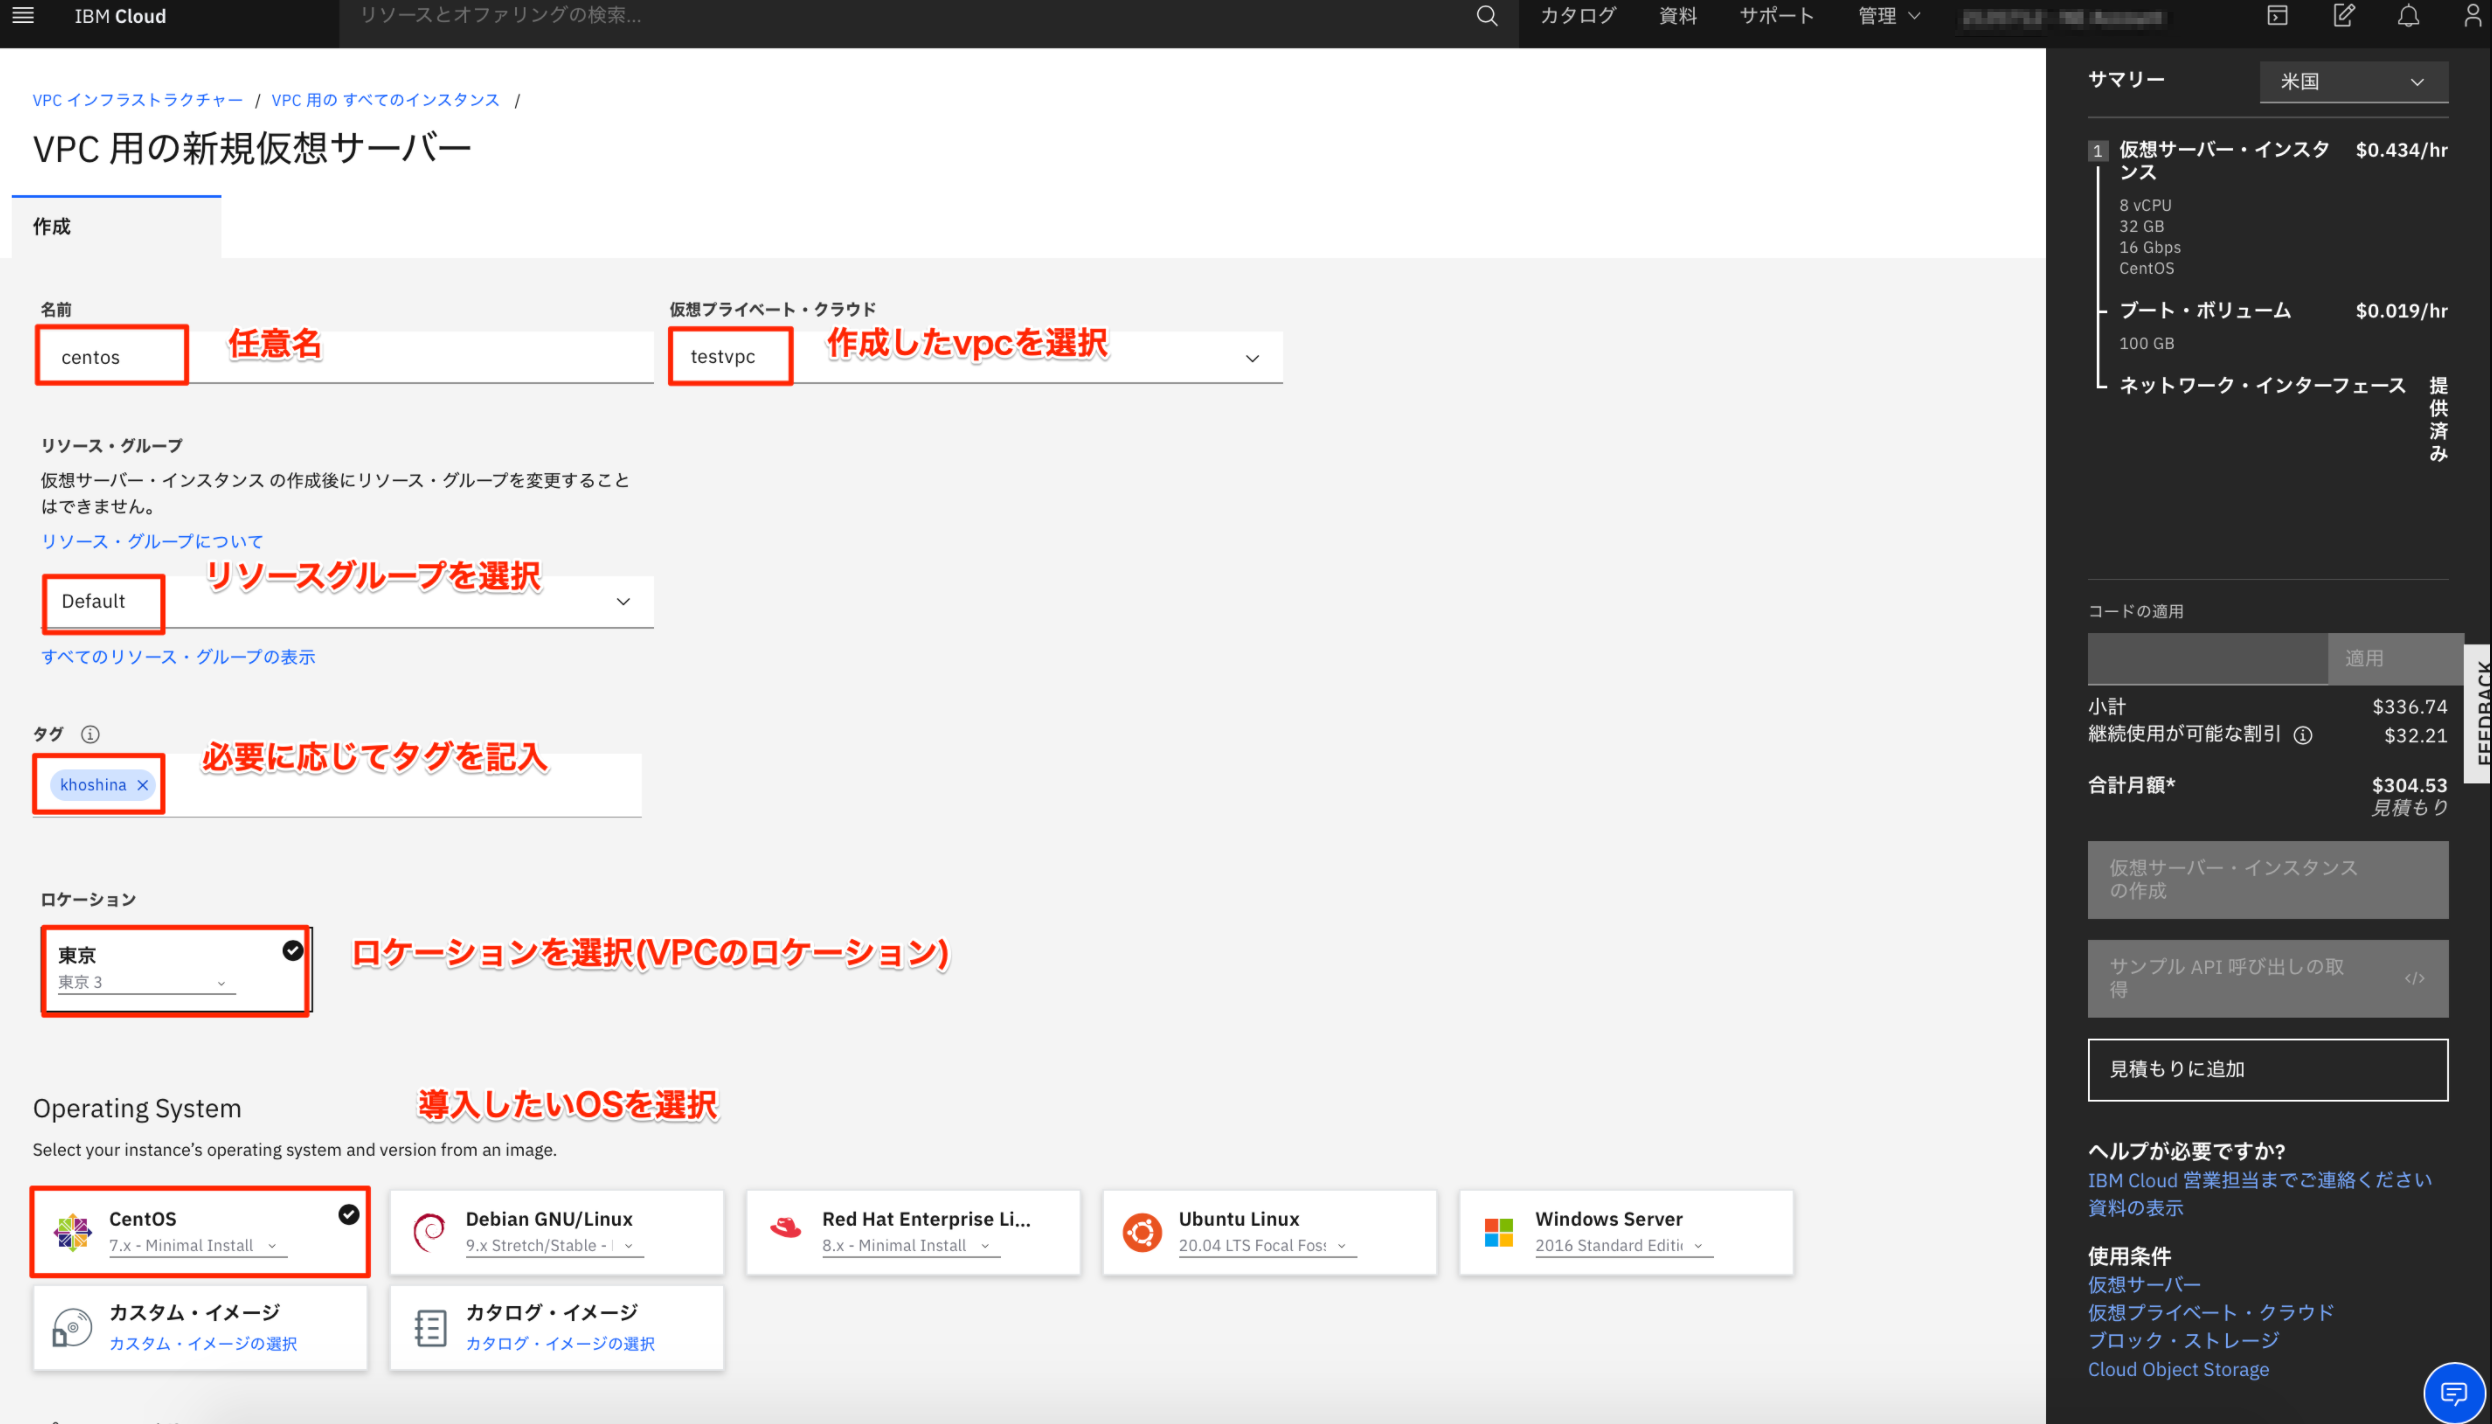This screenshot has height=1424, width=2492.
Task: Open the hamburger navigation menu
Action: (22, 15)
